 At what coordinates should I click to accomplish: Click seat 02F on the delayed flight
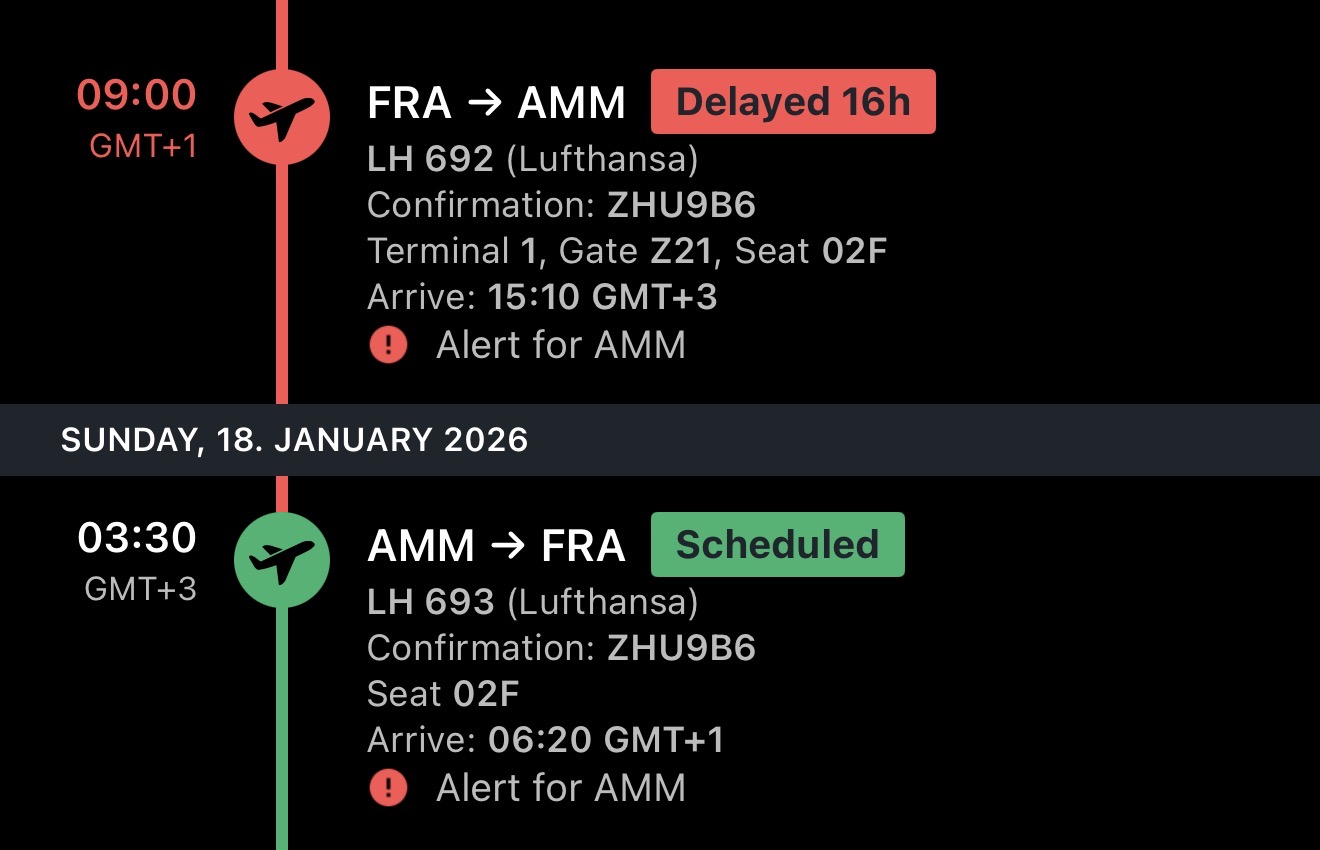(855, 250)
